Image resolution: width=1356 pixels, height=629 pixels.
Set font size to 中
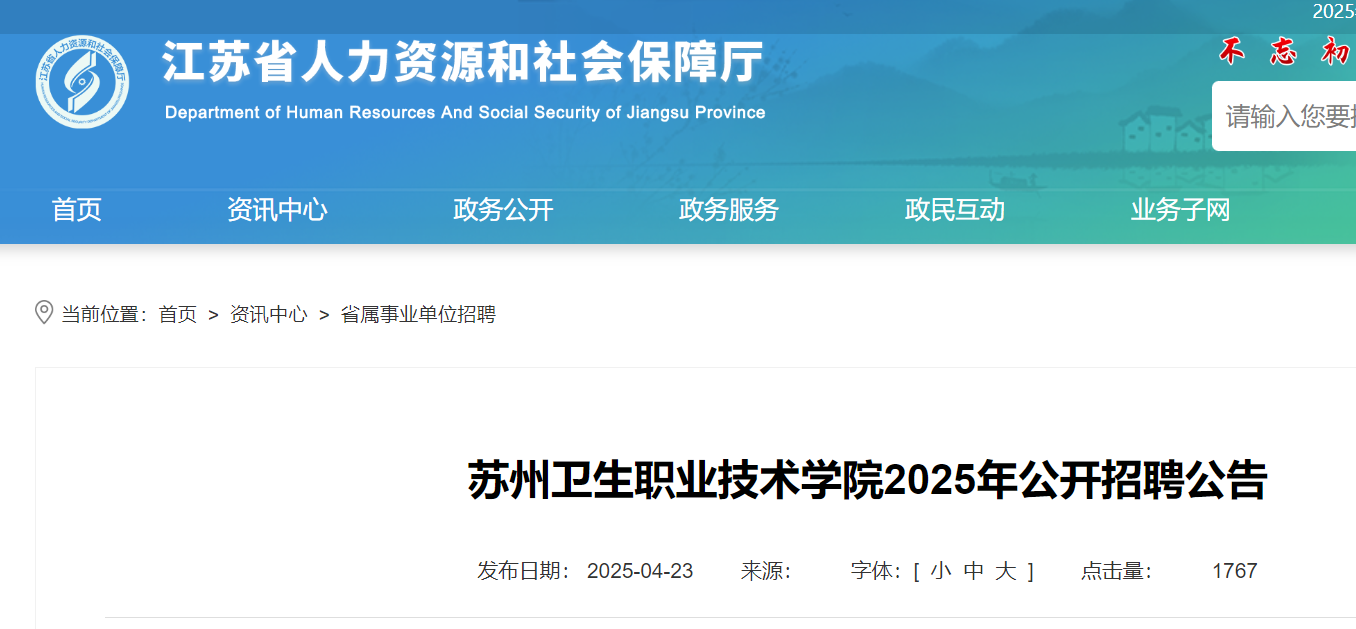[974, 571]
